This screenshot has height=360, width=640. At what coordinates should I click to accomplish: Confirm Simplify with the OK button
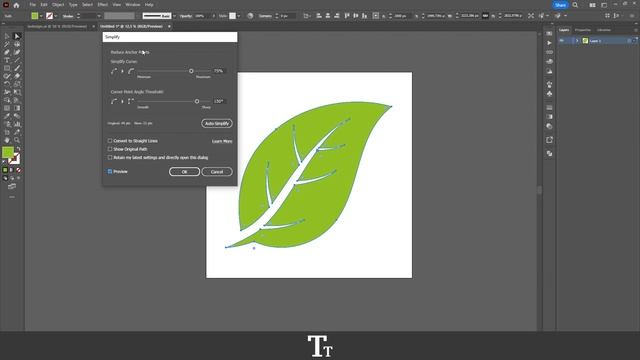[x=184, y=172]
